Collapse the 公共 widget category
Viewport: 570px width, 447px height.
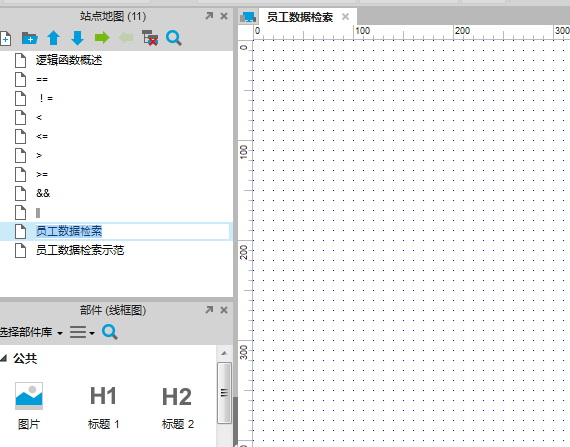(x=4, y=358)
